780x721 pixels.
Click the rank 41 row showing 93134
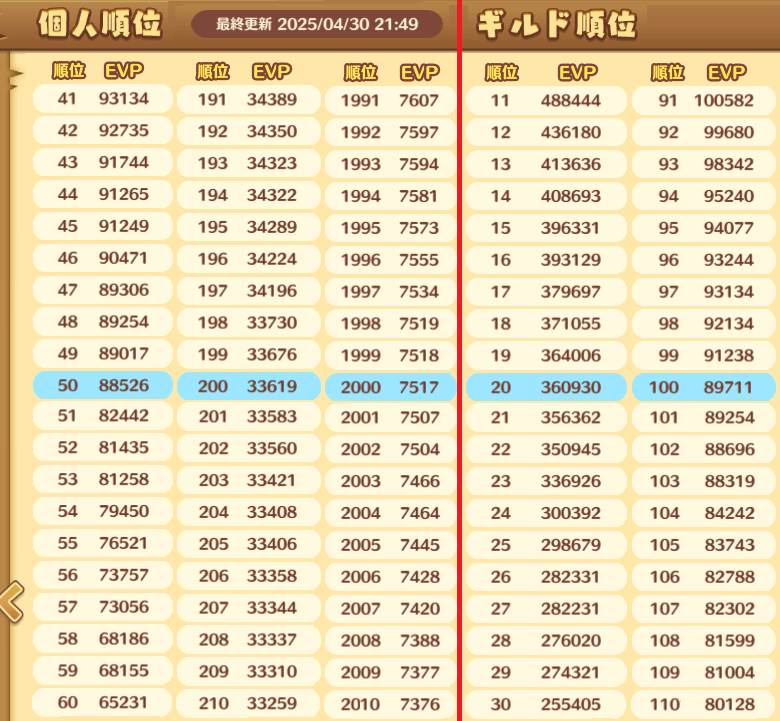point(103,99)
